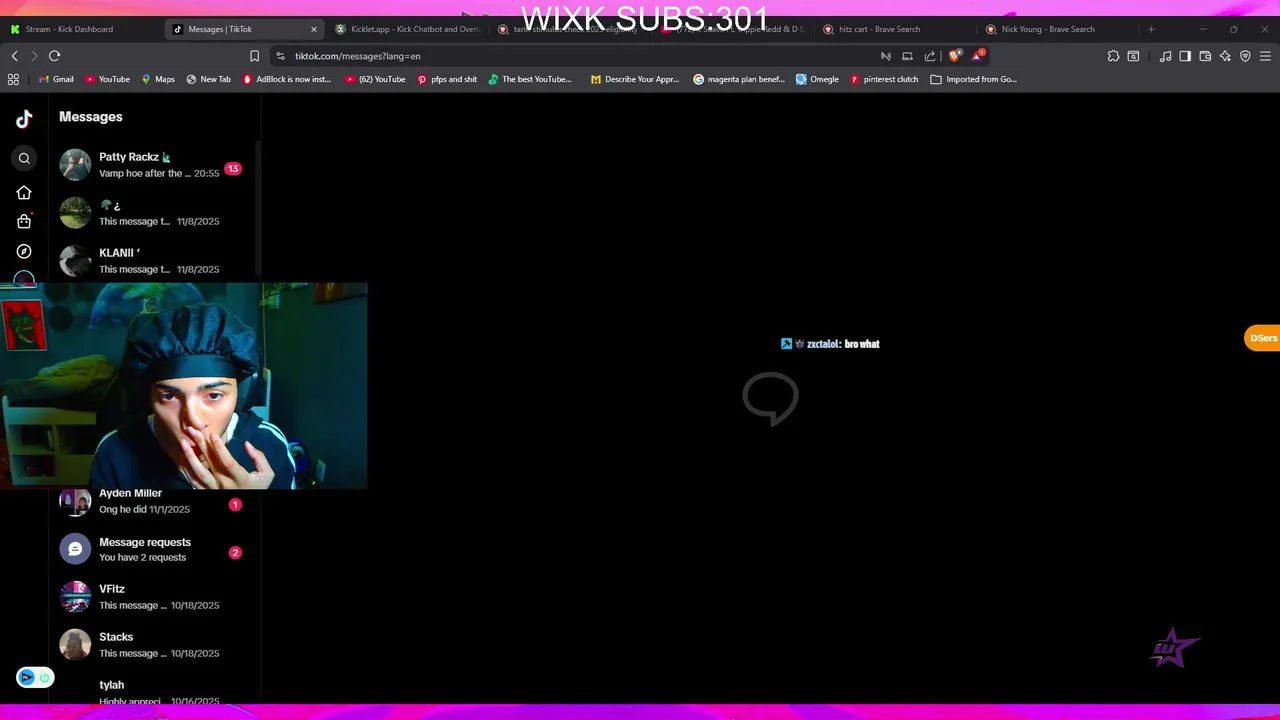Open the pfps and shit bookmark
This screenshot has width=1280, height=720.
(447, 79)
